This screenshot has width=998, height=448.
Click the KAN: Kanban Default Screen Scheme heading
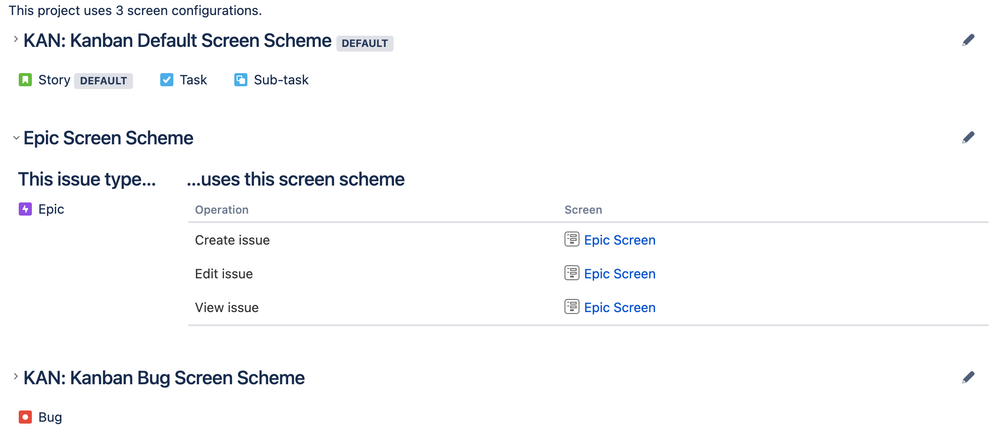[178, 41]
